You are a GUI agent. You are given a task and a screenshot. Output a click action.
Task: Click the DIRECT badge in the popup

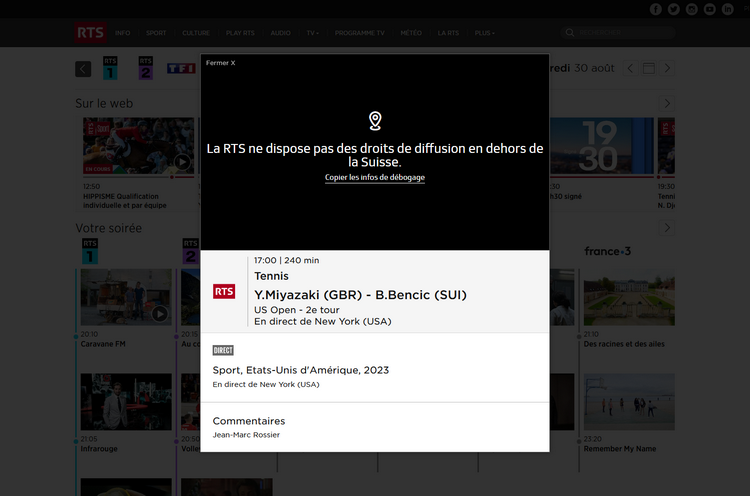[223, 351]
